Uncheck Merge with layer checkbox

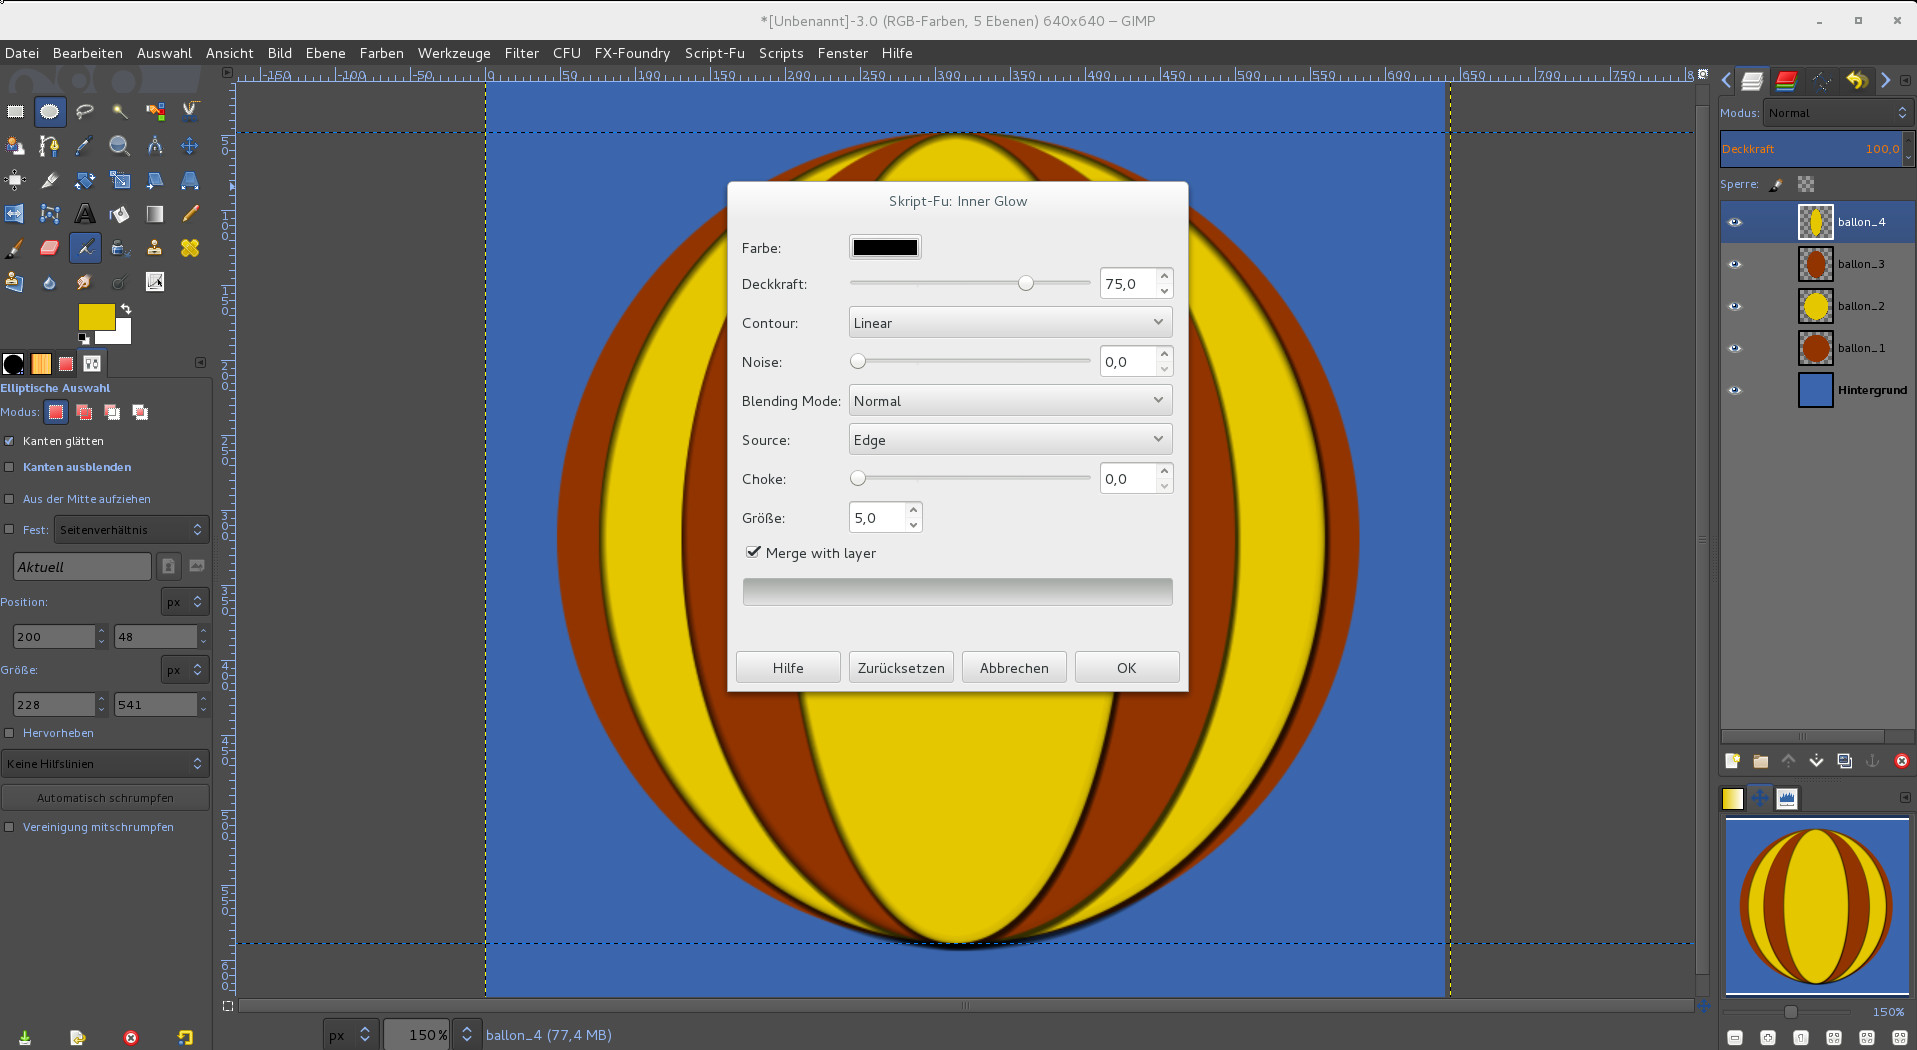point(753,552)
